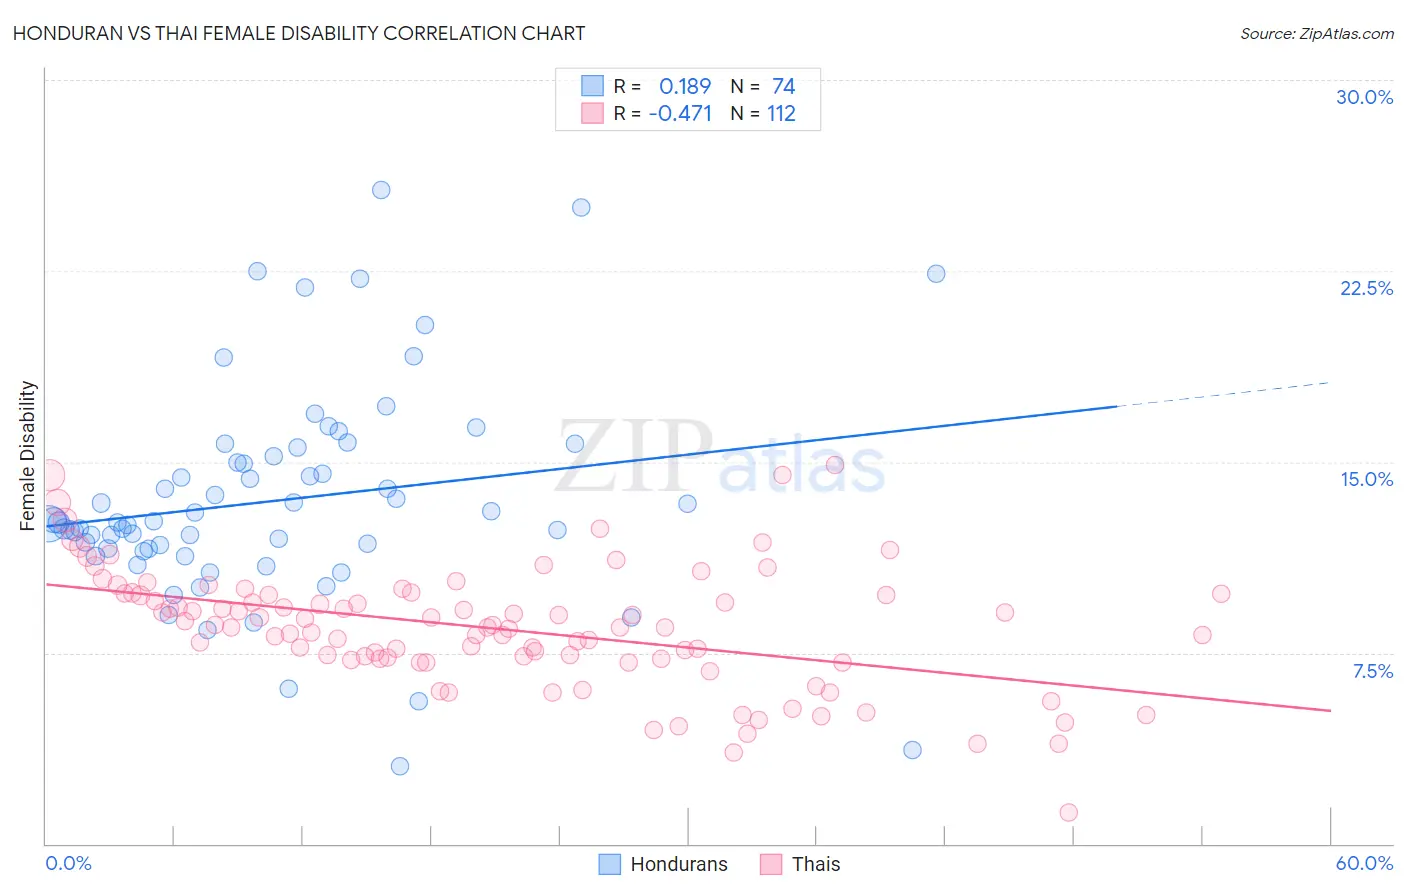Click the 30.0% y-axis label
The image size is (1406, 892).
1364,97
